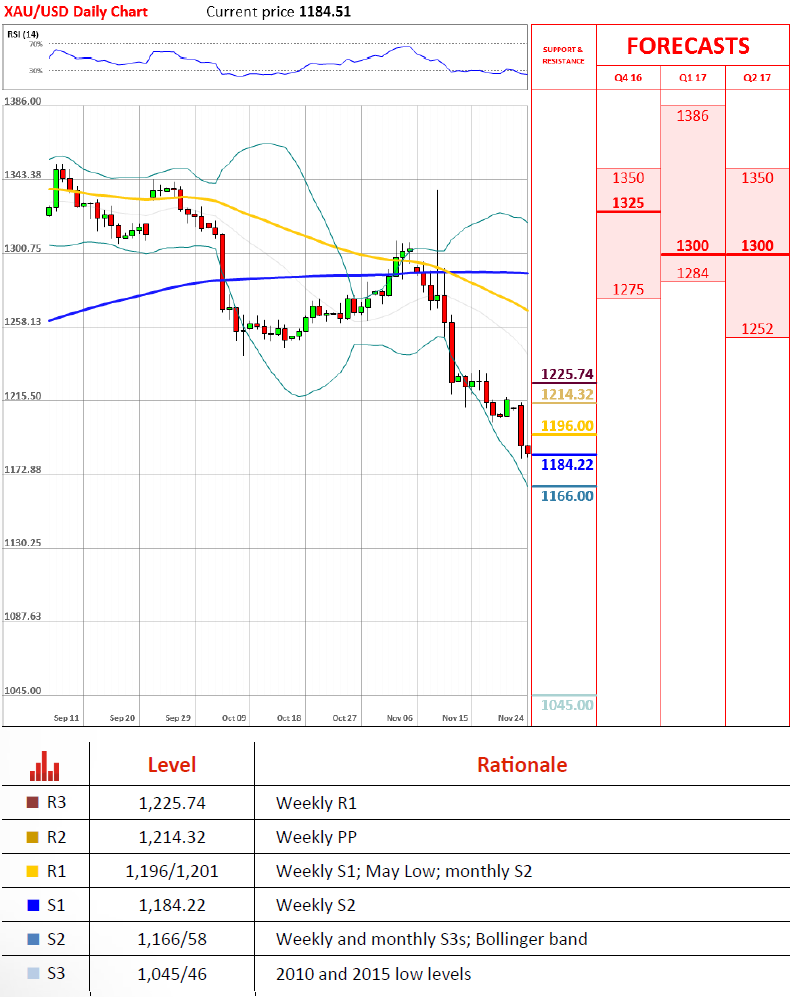The width and height of the screenshot is (798, 997).
Task: Click the Support & Resistance column header
Action: [563, 55]
